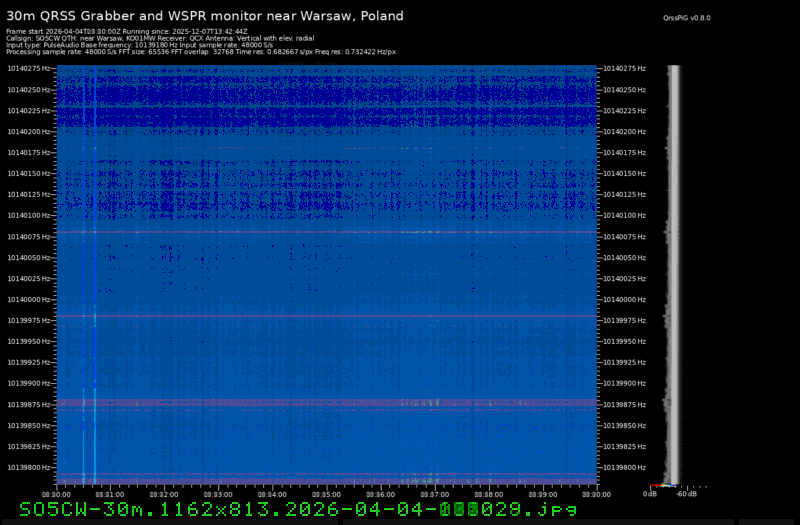The image size is (800, 525).
Task: Click the 10139950 Hz label on the right axis
Action: point(624,341)
